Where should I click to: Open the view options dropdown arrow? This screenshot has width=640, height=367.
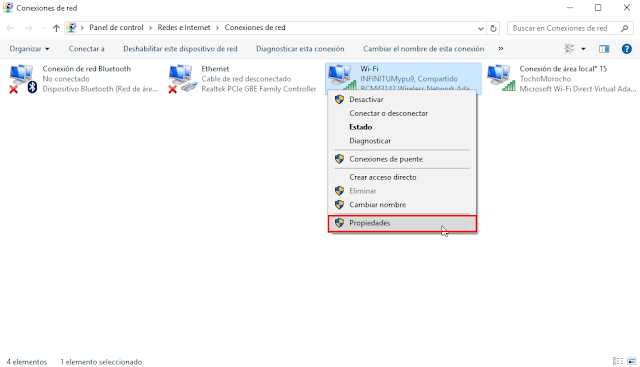[x=583, y=49]
